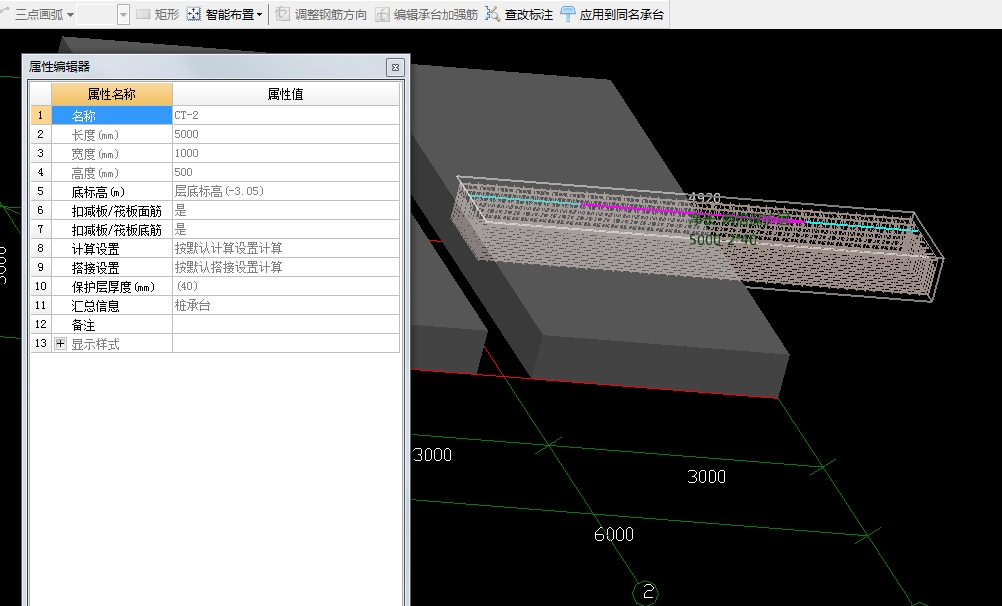Click the 计算设置 value cell
Screen dimensions: 1002x606
[286, 248]
